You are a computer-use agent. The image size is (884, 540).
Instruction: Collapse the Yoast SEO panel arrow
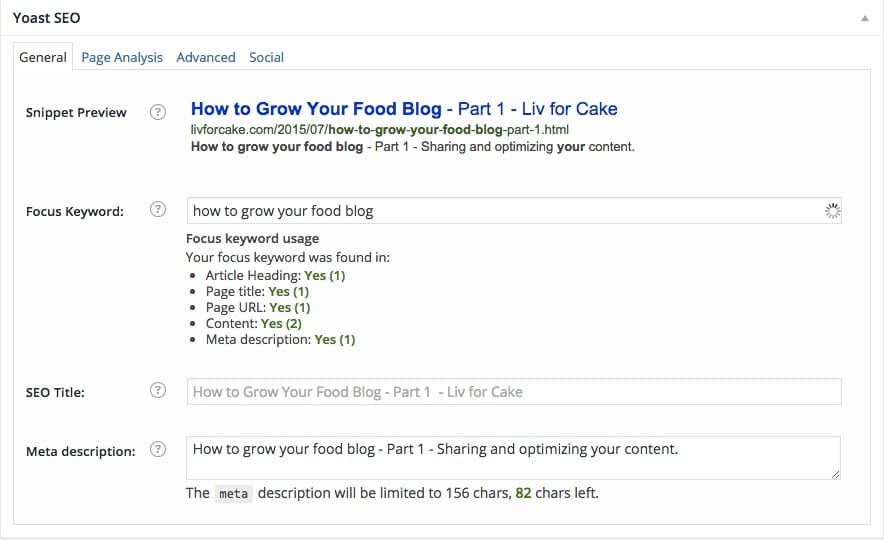(x=863, y=18)
